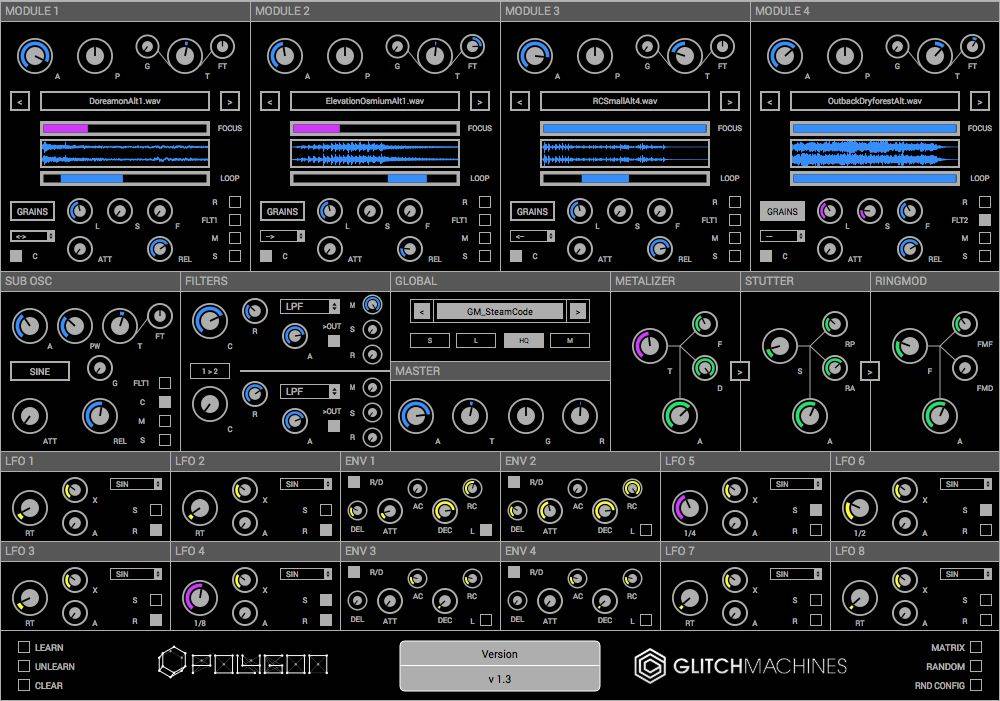The image size is (1000, 701).
Task: Click next sample arrow in Module 1
Action: point(229,101)
